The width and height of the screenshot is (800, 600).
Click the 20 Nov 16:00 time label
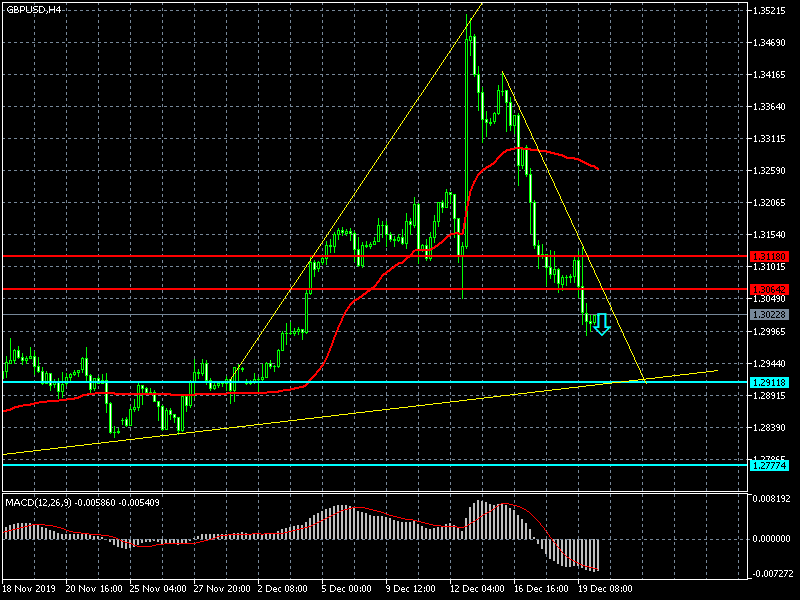(x=94, y=588)
